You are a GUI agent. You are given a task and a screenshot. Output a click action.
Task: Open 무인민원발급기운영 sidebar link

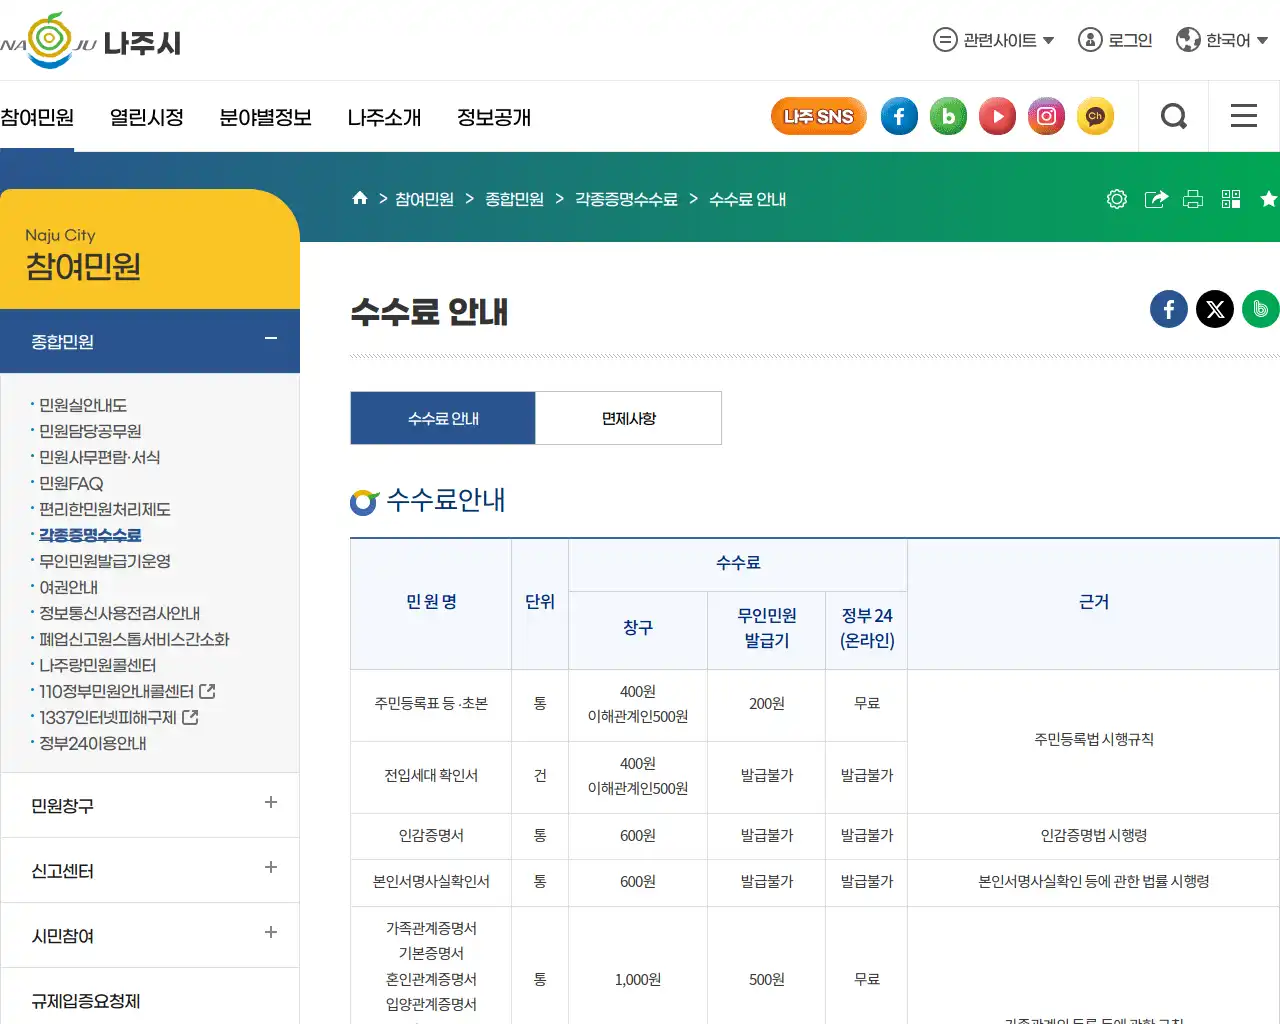coord(105,561)
